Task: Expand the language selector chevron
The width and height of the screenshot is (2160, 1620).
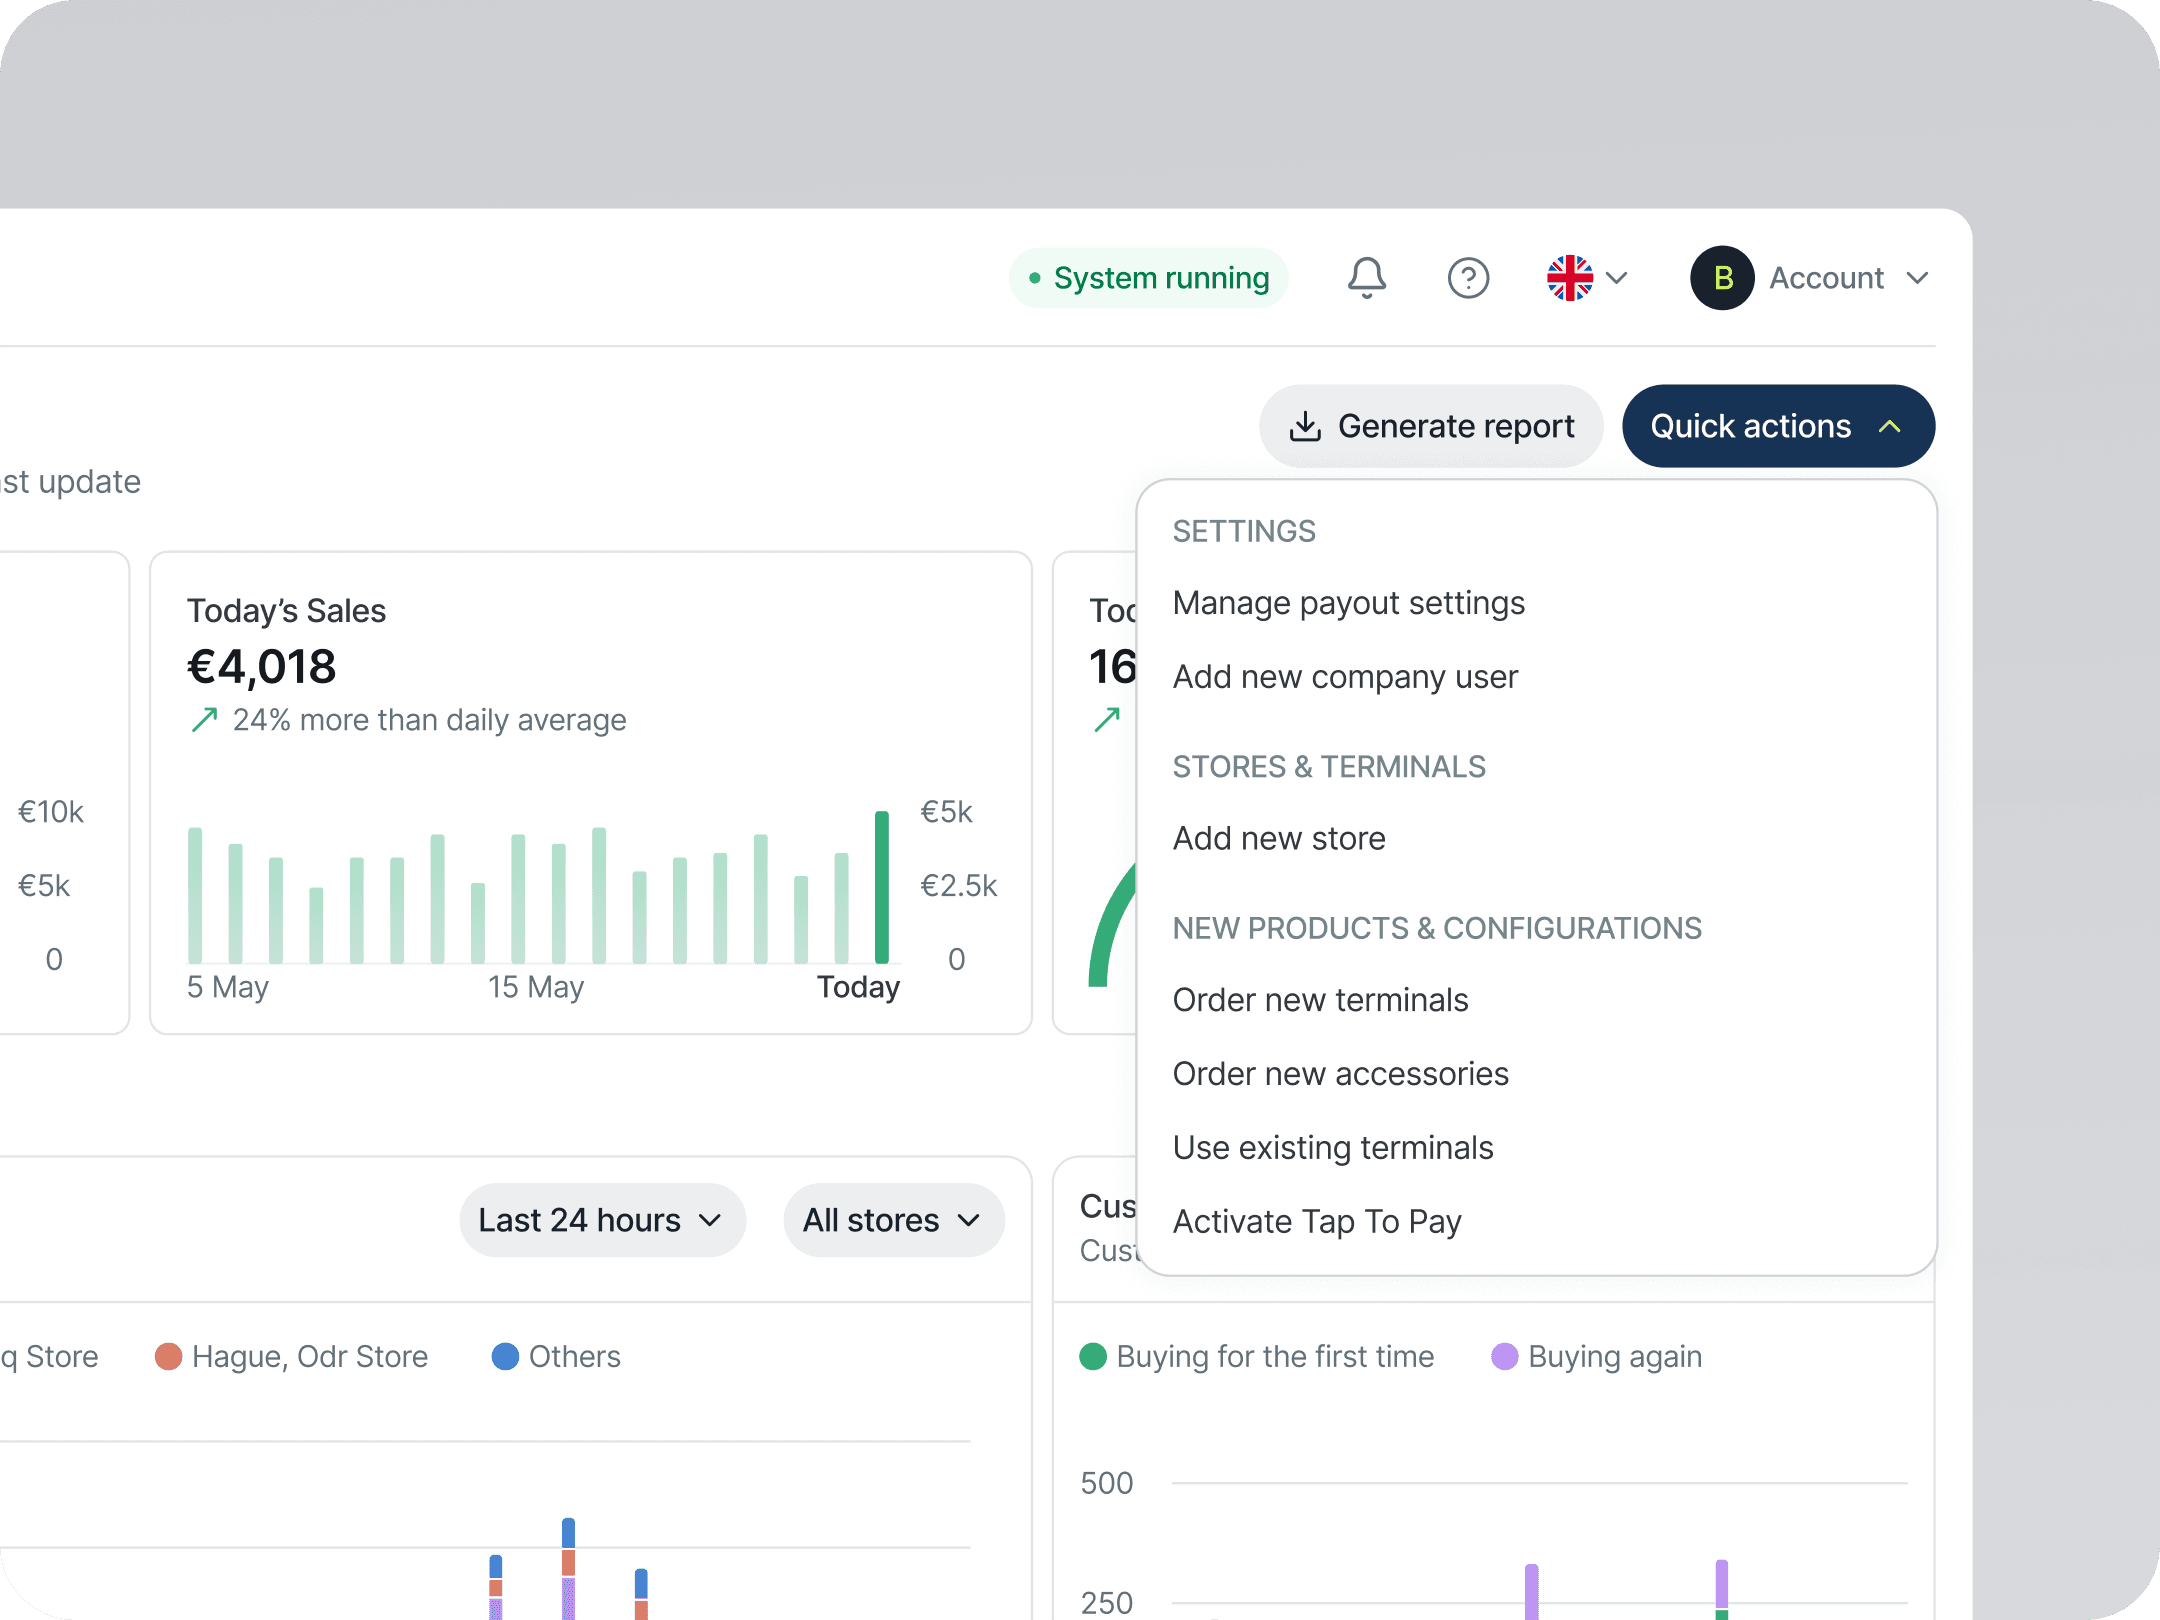Action: pos(1617,278)
